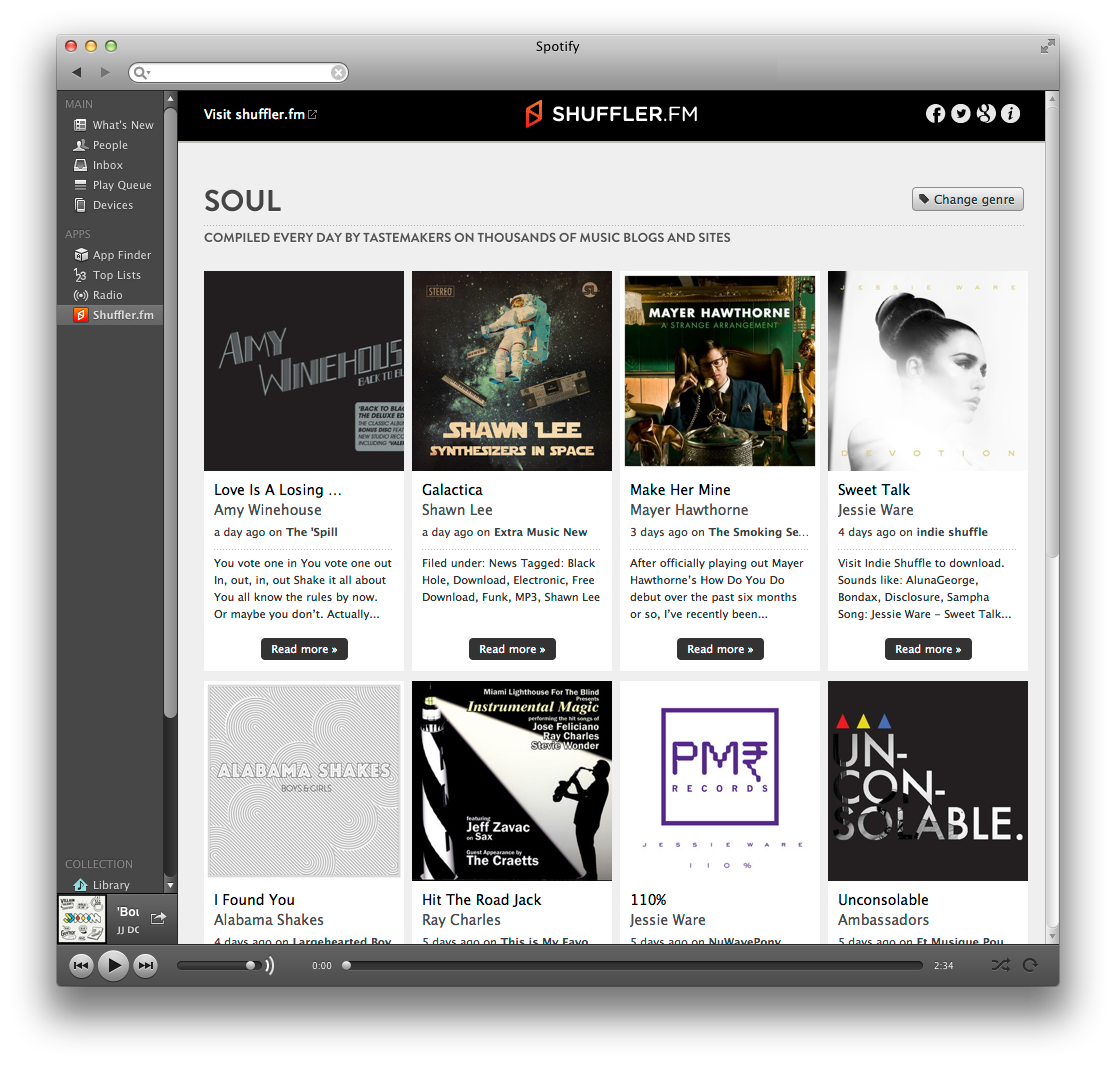Open App Finder in sidebar
The image size is (1116, 1065).
coord(112,255)
